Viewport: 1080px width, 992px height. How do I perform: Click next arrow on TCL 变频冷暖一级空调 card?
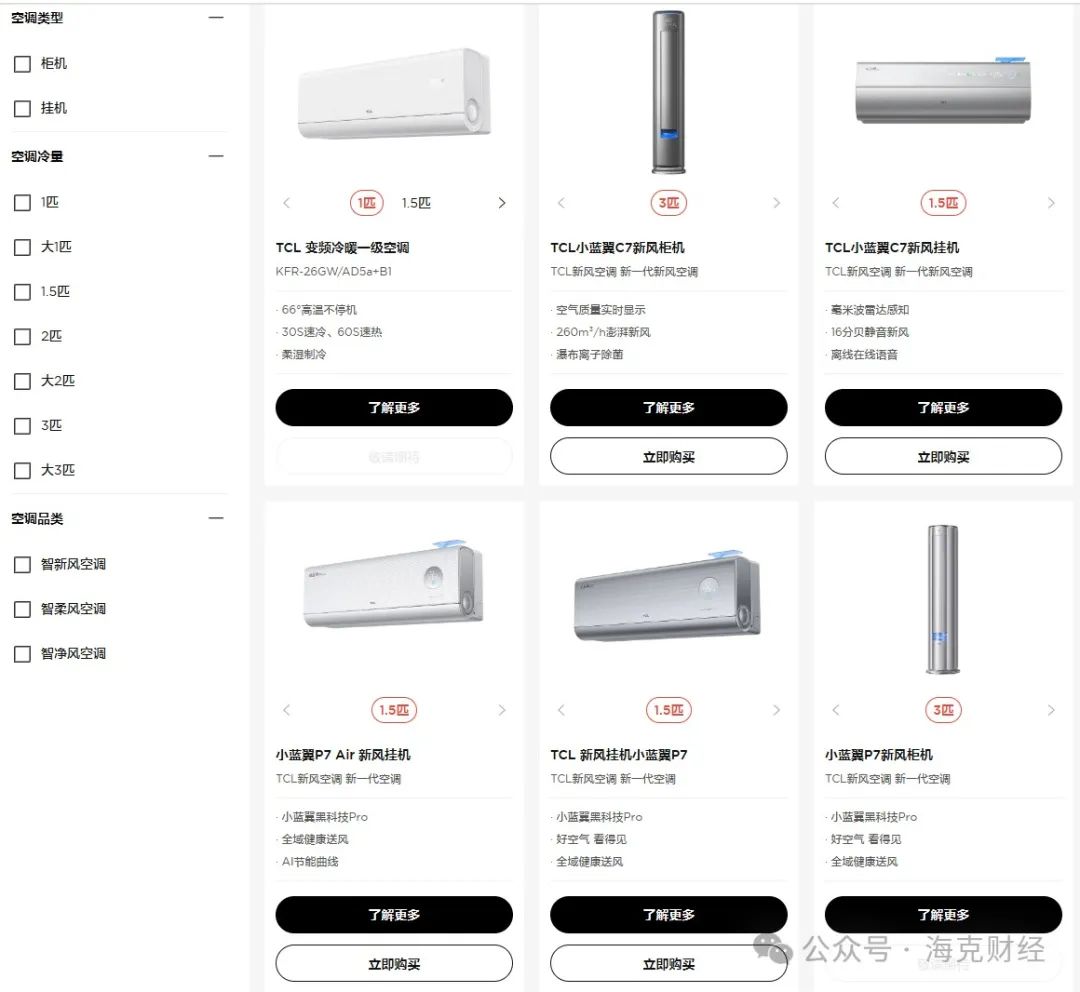pyautogui.click(x=502, y=203)
